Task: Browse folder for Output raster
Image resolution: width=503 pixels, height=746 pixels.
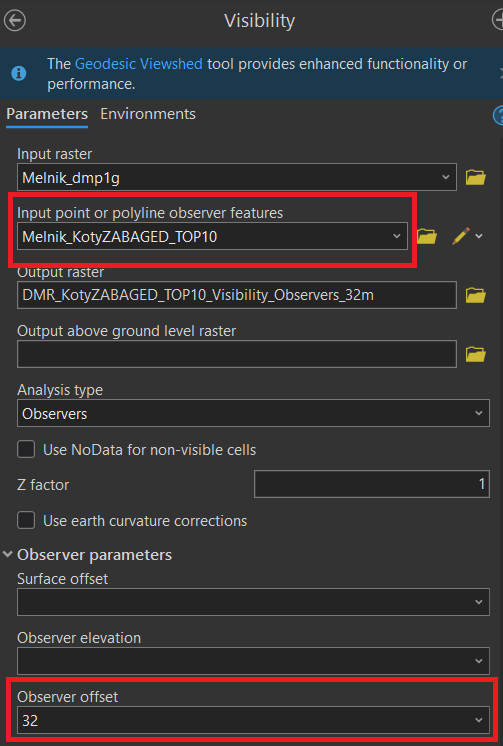Action: coord(475,295)
